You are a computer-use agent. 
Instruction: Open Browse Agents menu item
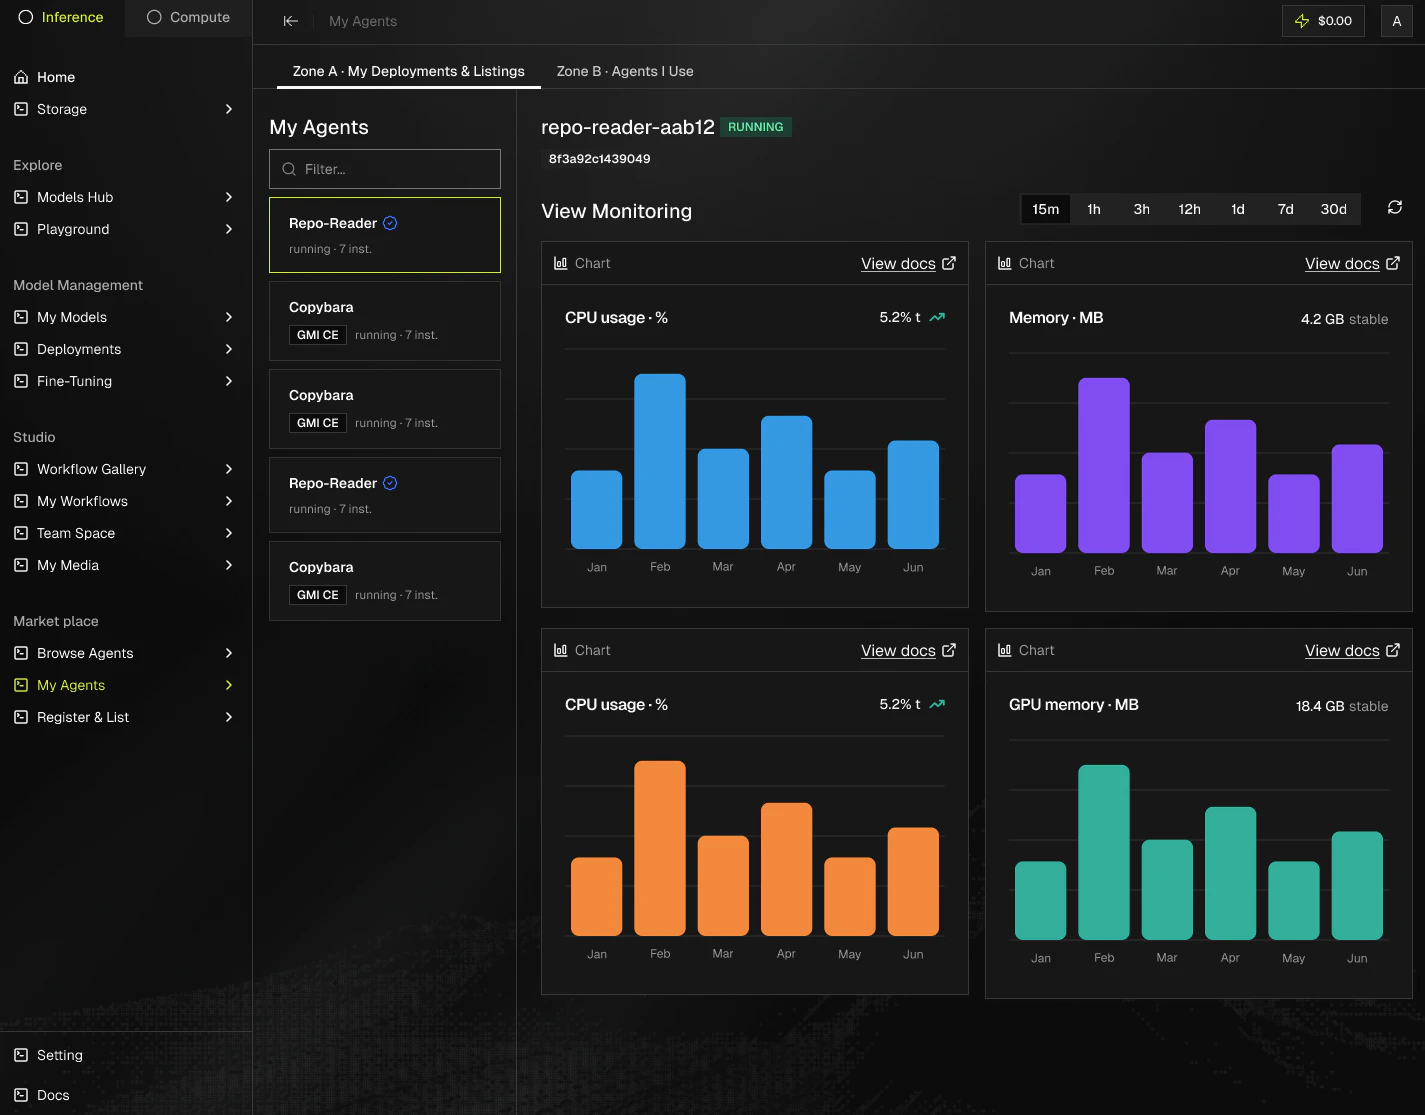click(x=125, y=653)
